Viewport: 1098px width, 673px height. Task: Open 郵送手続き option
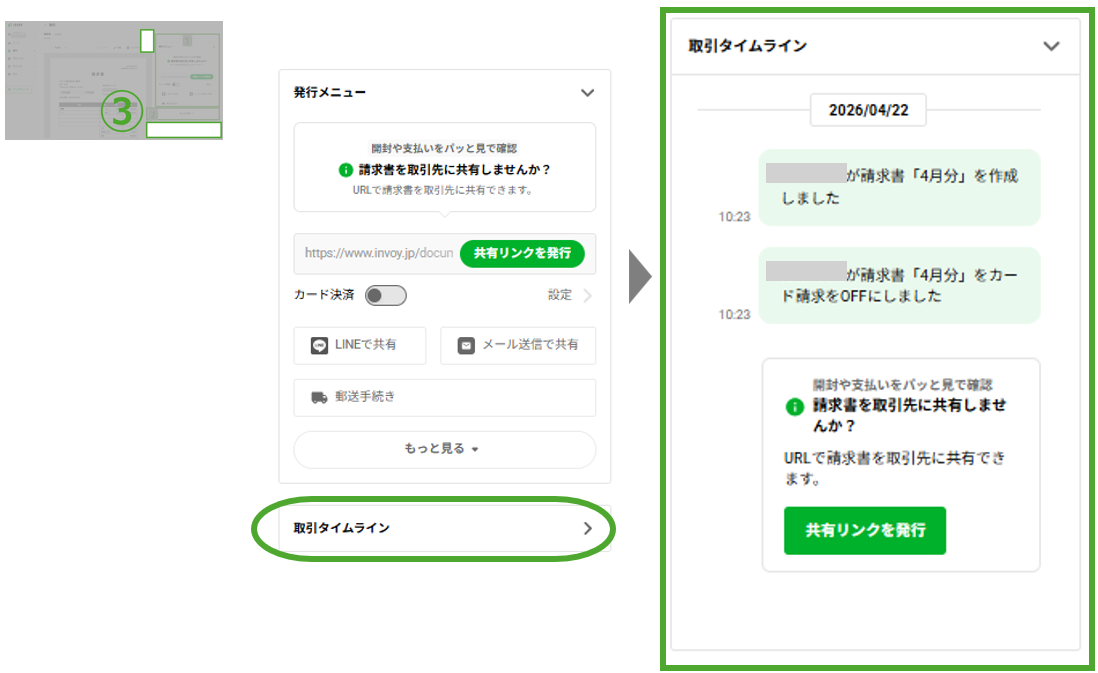tap(445, 397)
